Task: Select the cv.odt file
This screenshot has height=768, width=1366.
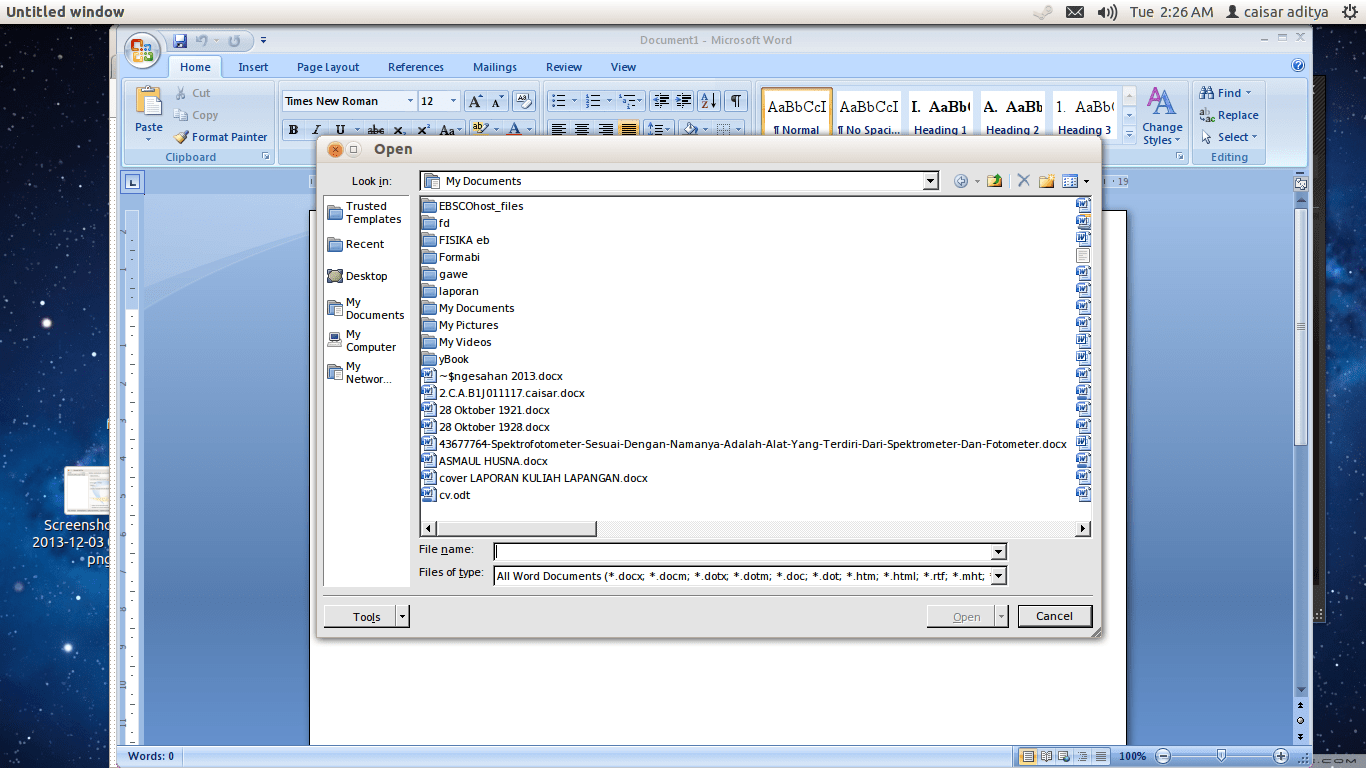Action: click(455, 494)
